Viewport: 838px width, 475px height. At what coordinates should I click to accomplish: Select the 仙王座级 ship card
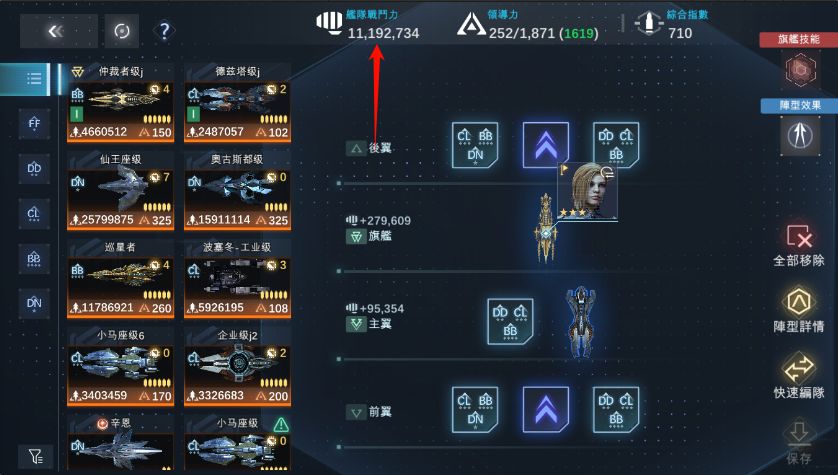[120, 191]
